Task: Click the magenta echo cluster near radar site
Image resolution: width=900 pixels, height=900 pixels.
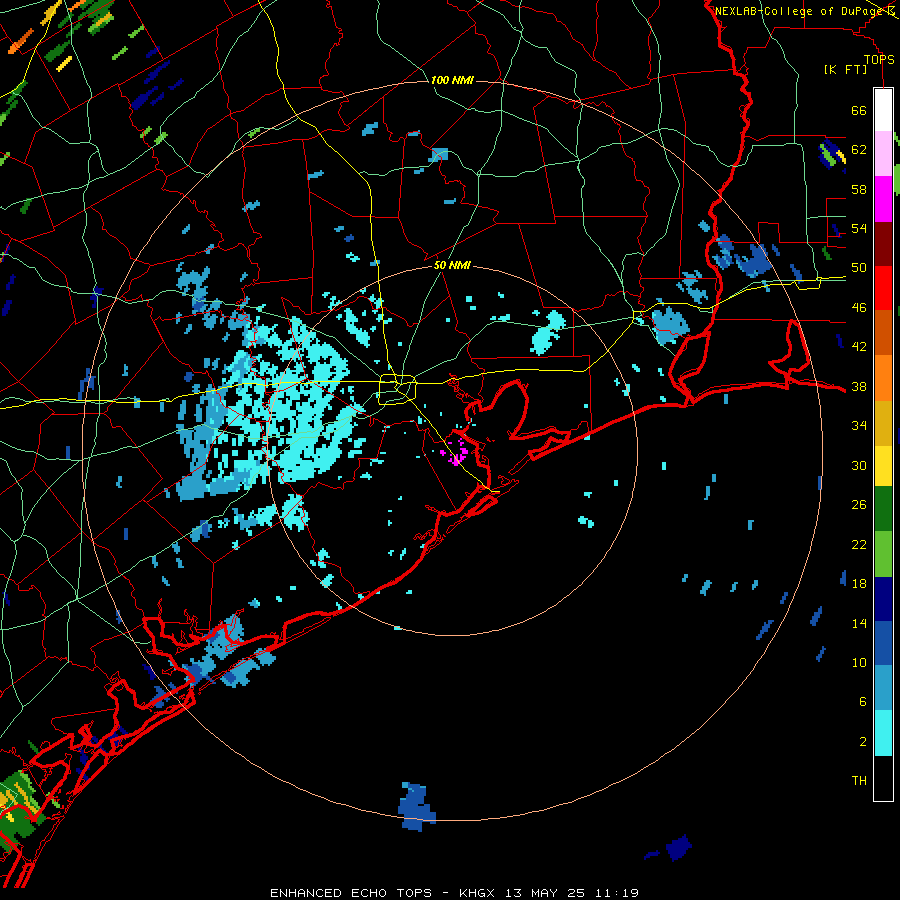Action: pos(455,452)
